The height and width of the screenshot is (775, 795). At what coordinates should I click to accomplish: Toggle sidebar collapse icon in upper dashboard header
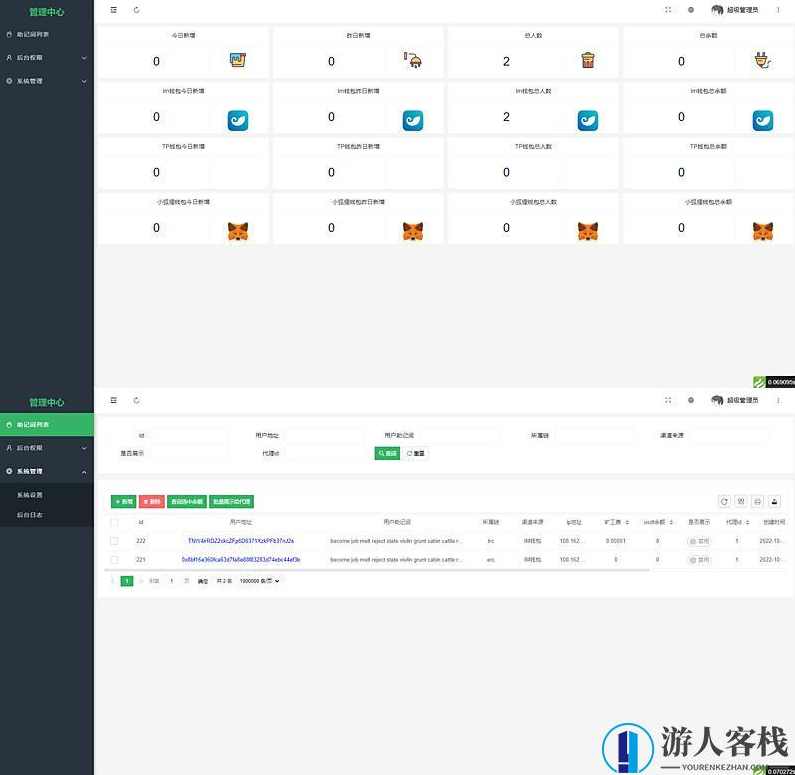[114, 10]
